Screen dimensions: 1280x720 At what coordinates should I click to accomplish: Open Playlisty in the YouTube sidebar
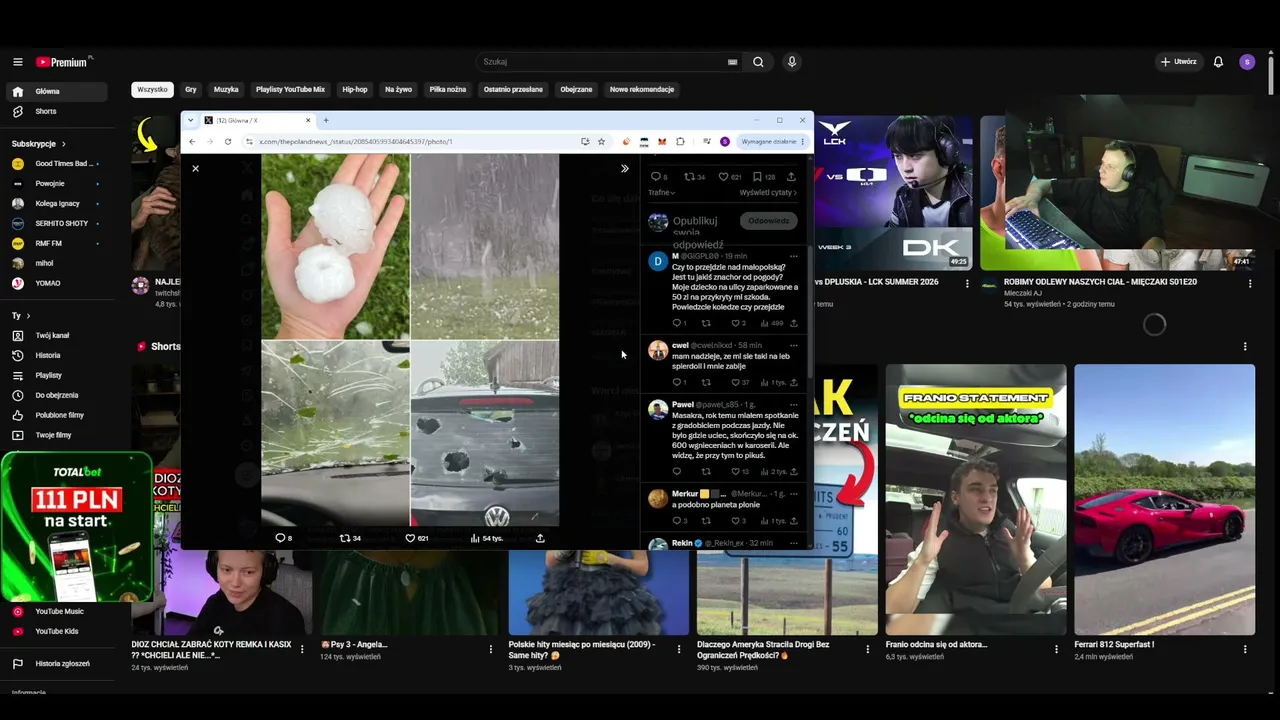point(56,375)
